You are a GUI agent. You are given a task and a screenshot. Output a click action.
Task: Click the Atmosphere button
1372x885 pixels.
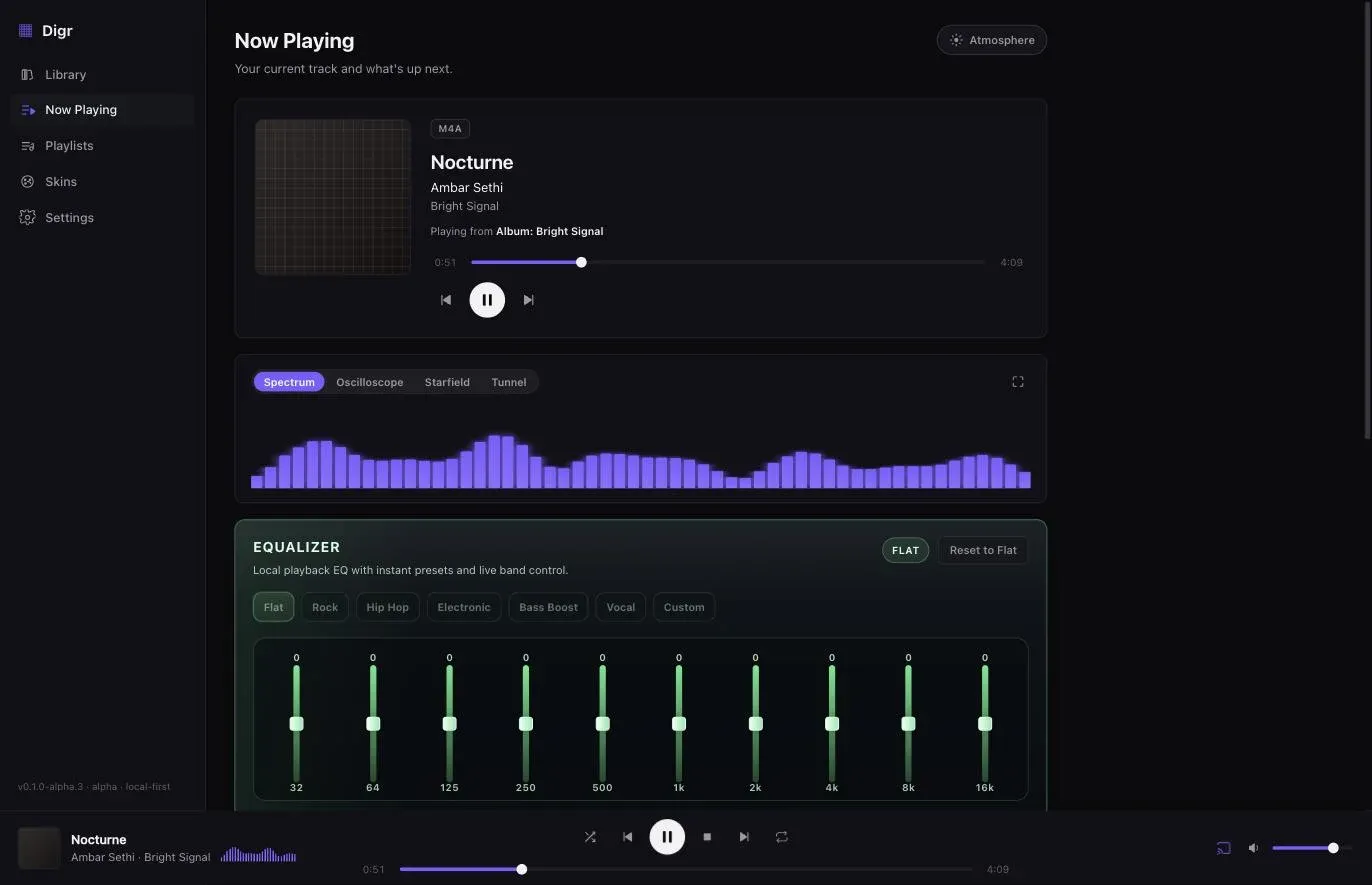point(992,40)
